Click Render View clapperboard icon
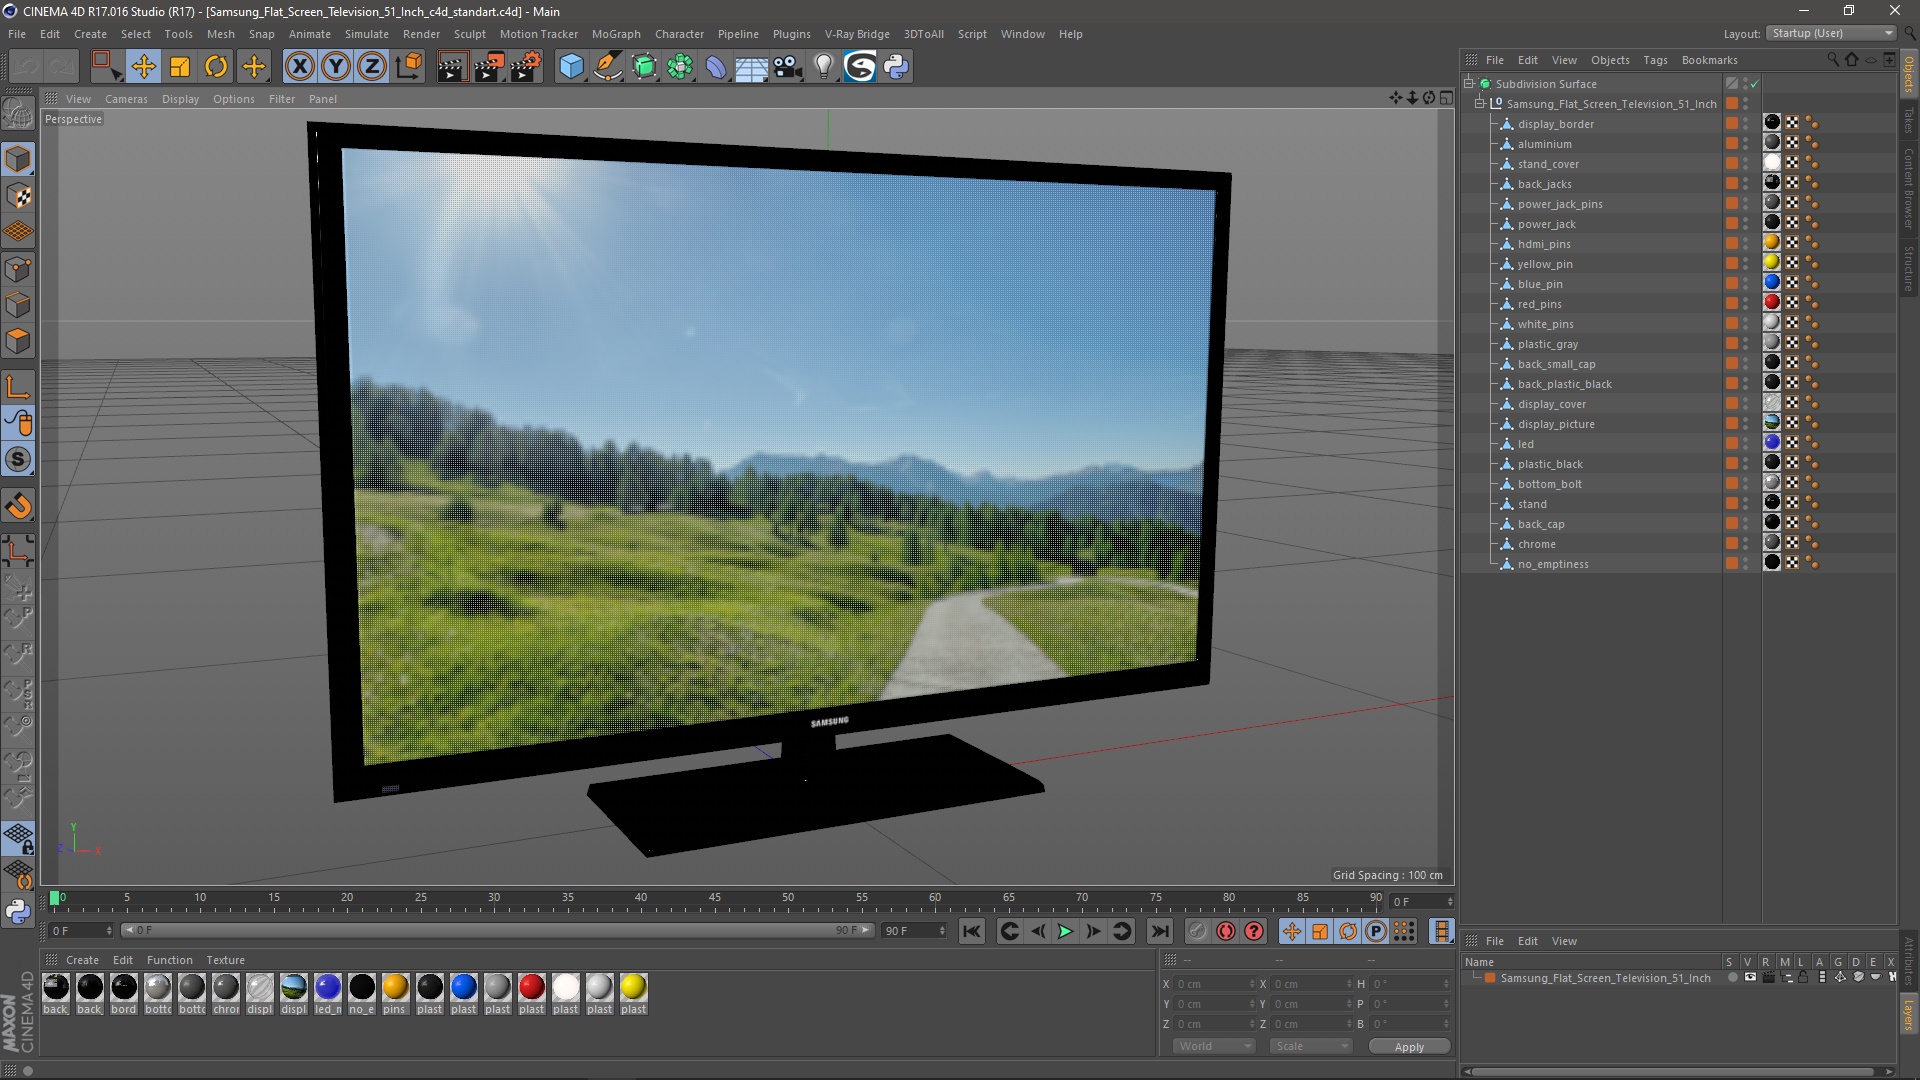Viewport: 1920px width, 1080px height. pyautogui.click(x=451, y=67)
